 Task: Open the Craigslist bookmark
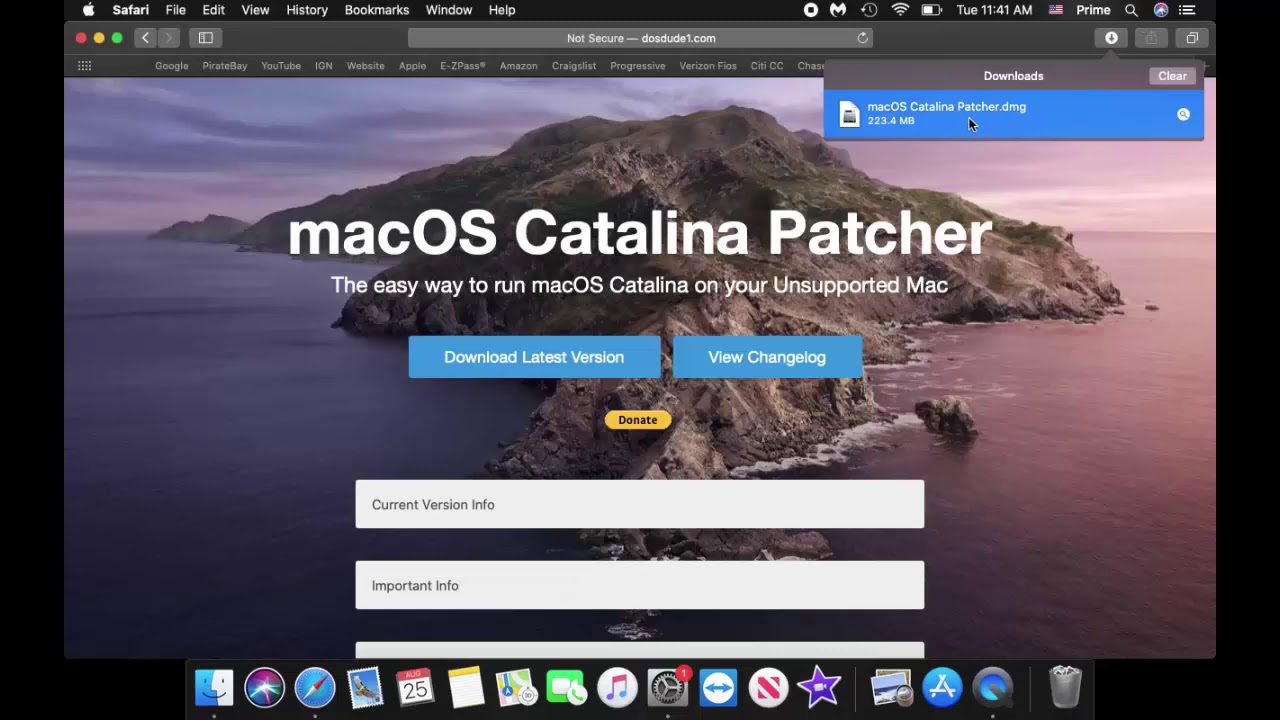click(x=574, y=66)
